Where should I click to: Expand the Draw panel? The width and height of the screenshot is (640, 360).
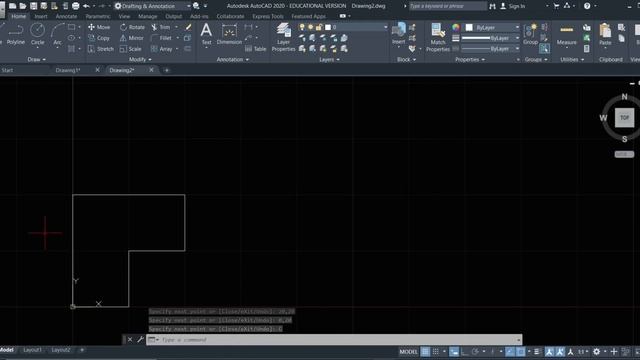click(36, 60)
